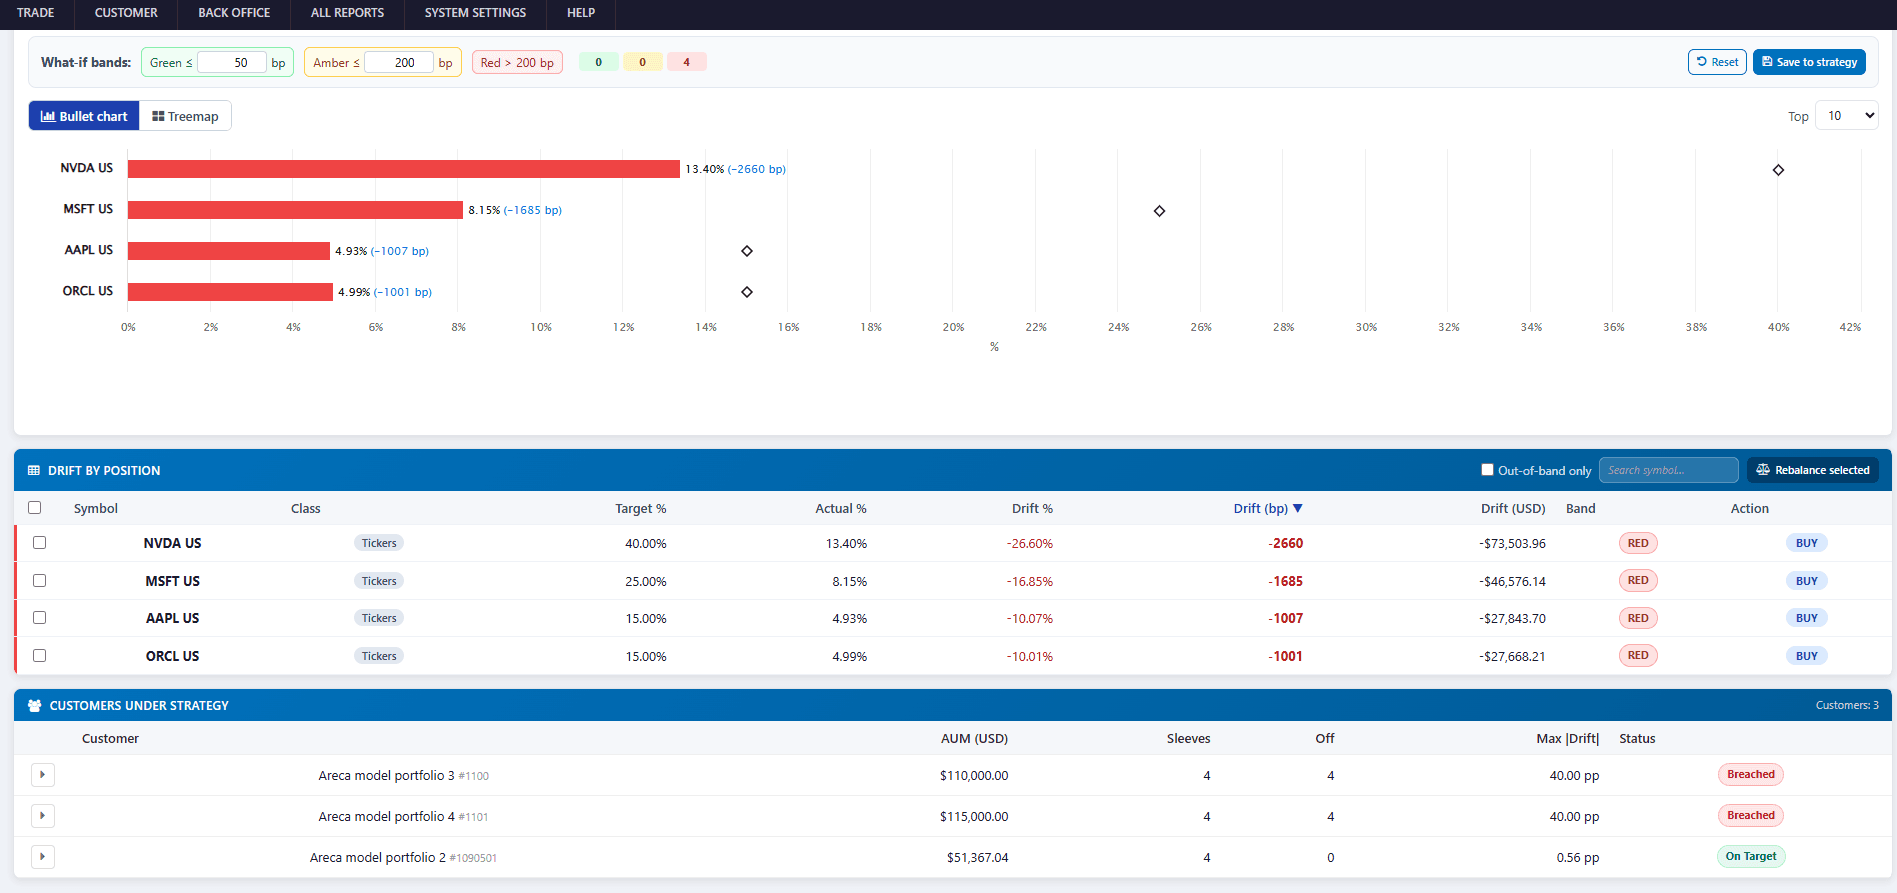Open the All Reports menu
Screen dimensions: 1897x893
tap(347, 13)
